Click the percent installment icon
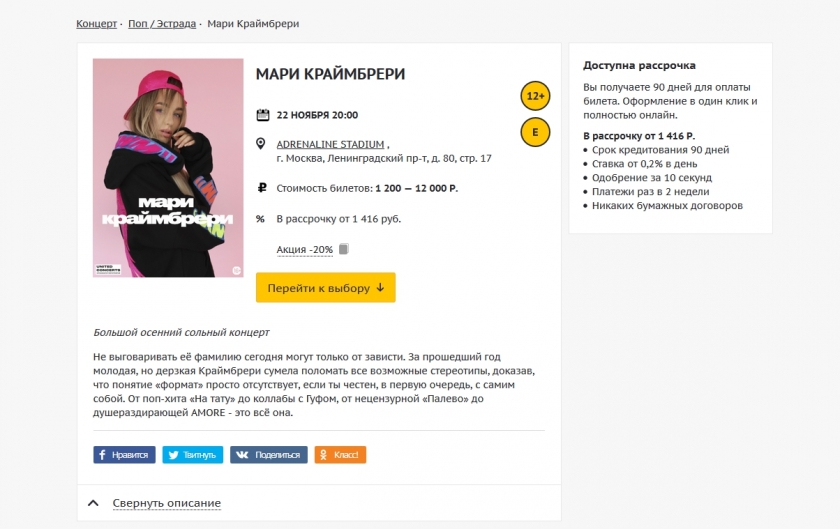Viewport: 840px width, 529px height. (261, 219)
